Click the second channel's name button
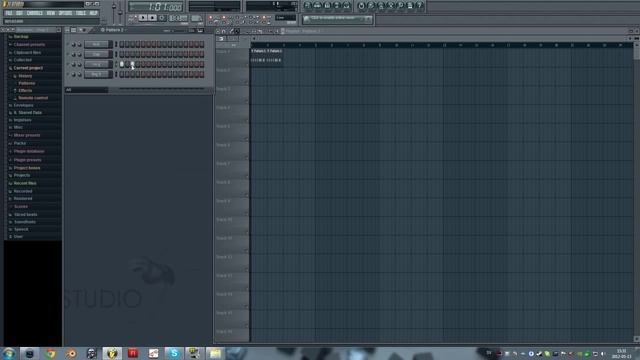640x360 pixels. pos(96,54)
